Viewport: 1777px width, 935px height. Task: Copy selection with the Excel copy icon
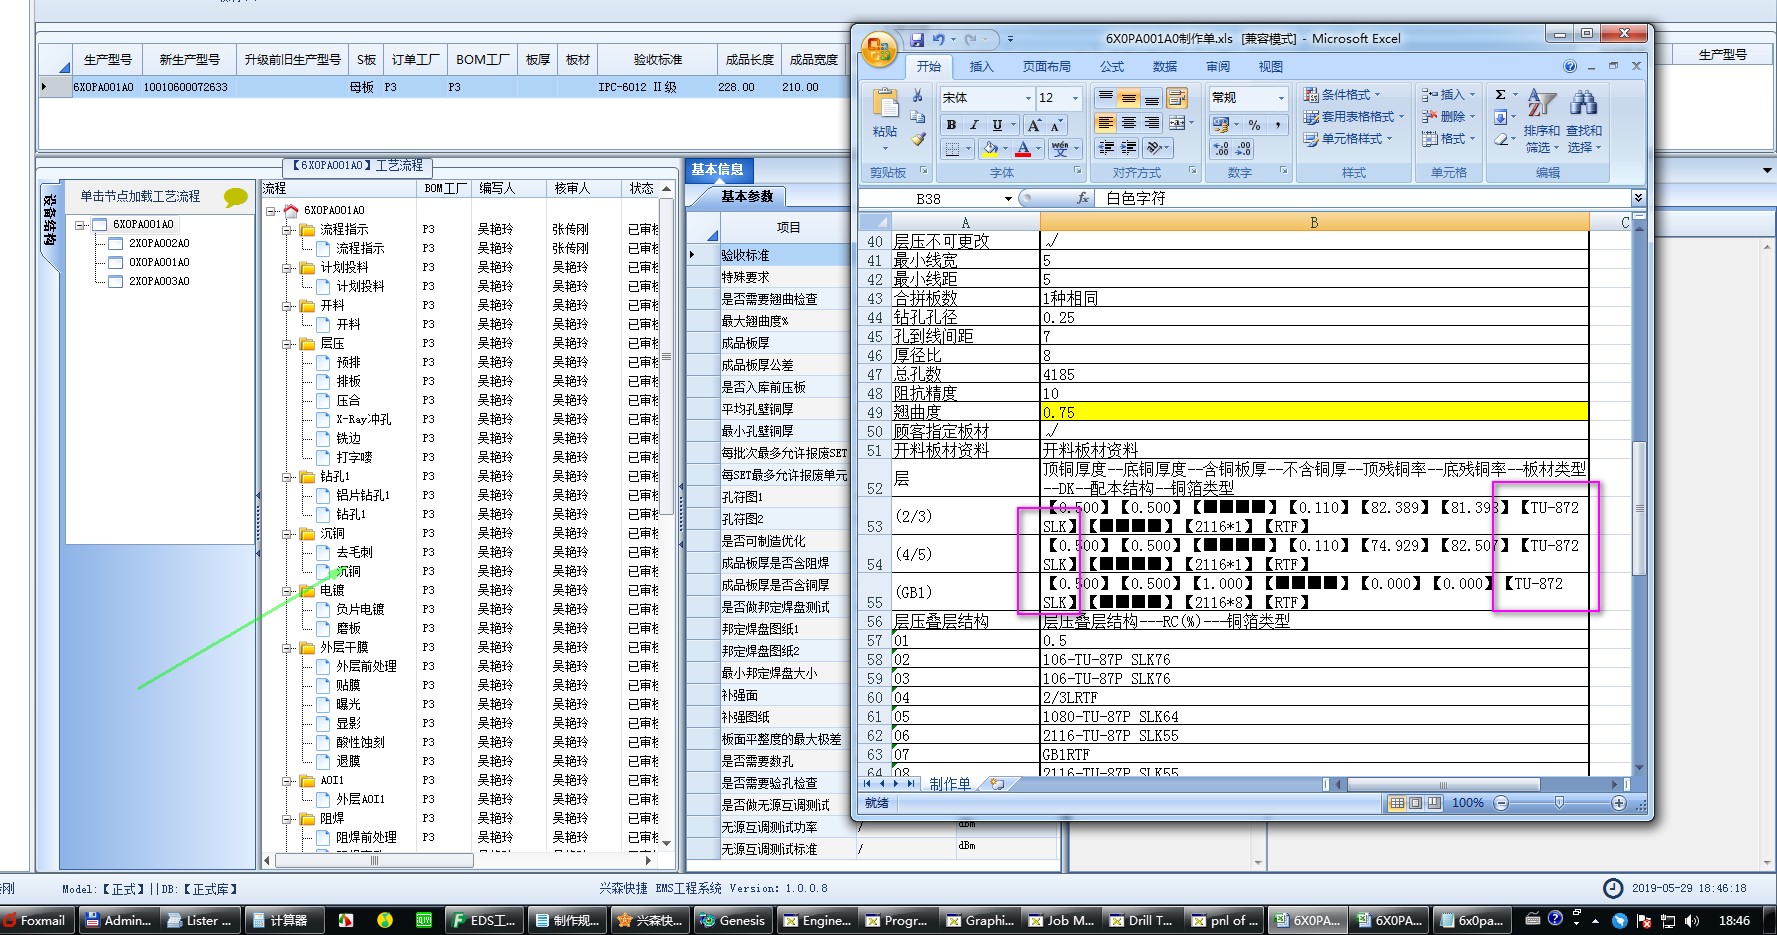pos(917,118)
